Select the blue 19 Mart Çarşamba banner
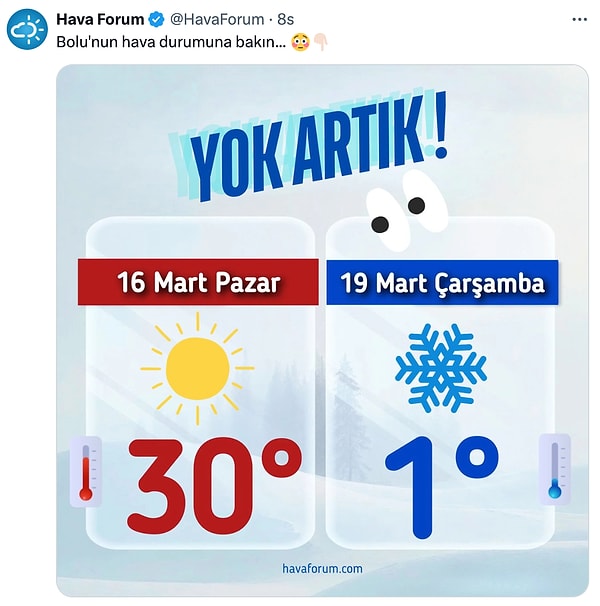Image resolution: width=600 pixels, height=606 pixels. [442, 283]
